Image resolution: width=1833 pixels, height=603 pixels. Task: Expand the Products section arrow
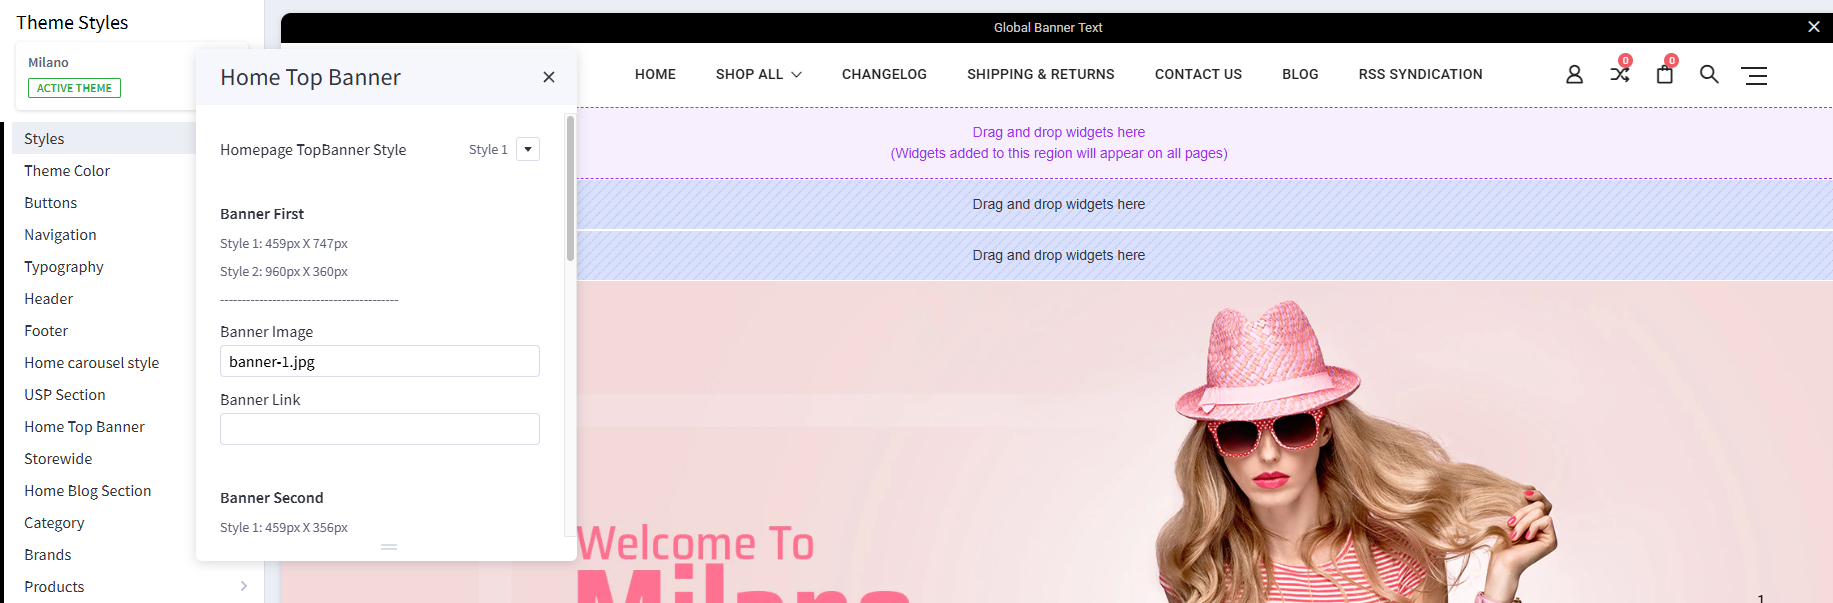[243, 586]
